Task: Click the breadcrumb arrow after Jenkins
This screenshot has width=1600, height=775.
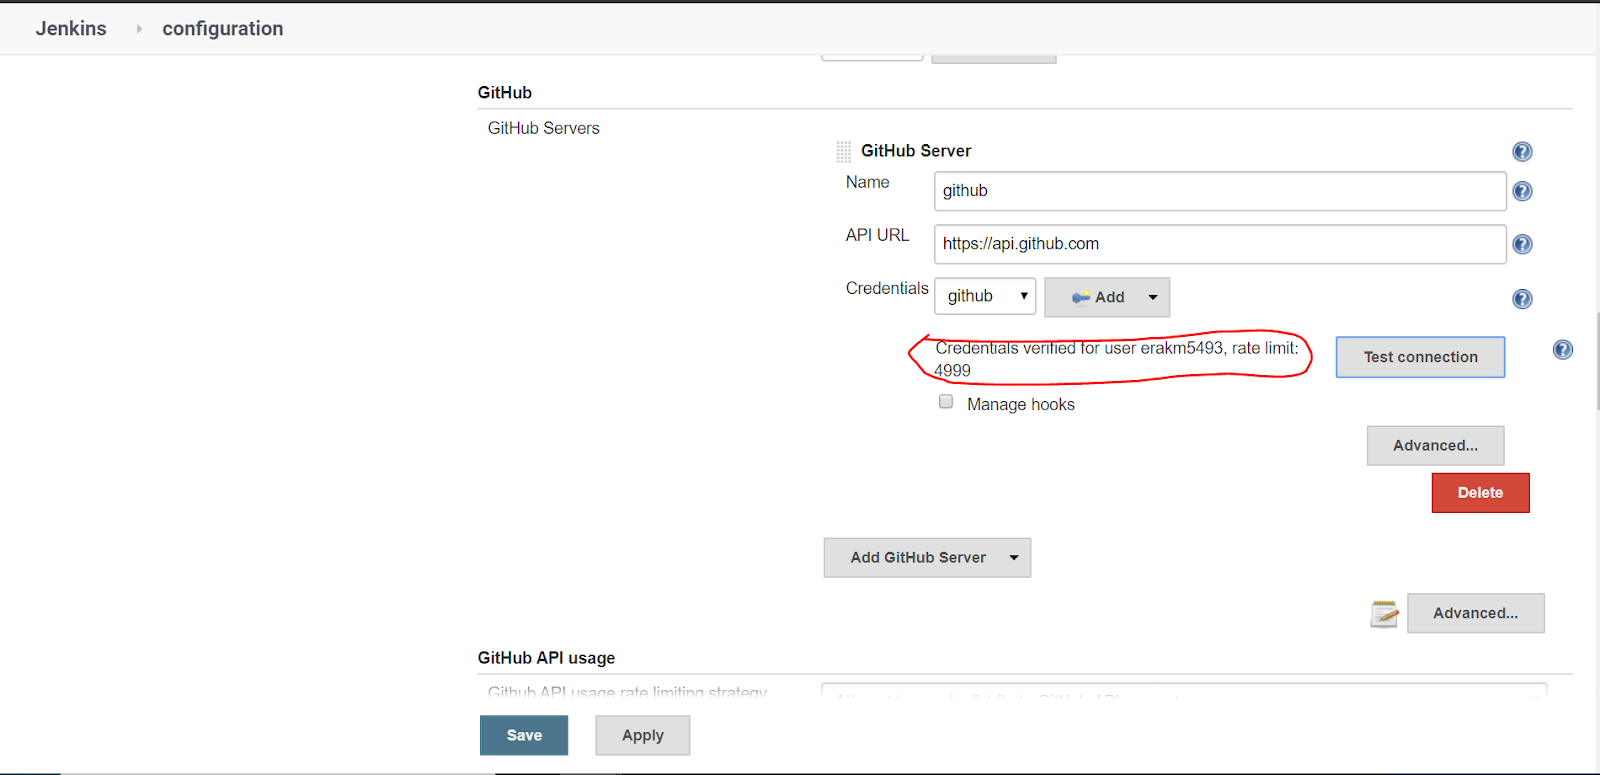Action: [x=139, y=29]
